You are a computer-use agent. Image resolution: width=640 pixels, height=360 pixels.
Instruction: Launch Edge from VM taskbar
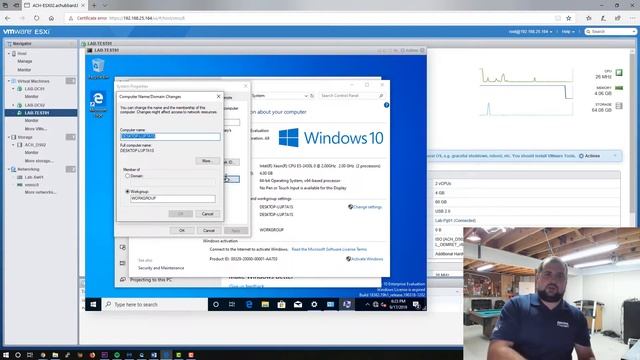[x=249, y=304]
